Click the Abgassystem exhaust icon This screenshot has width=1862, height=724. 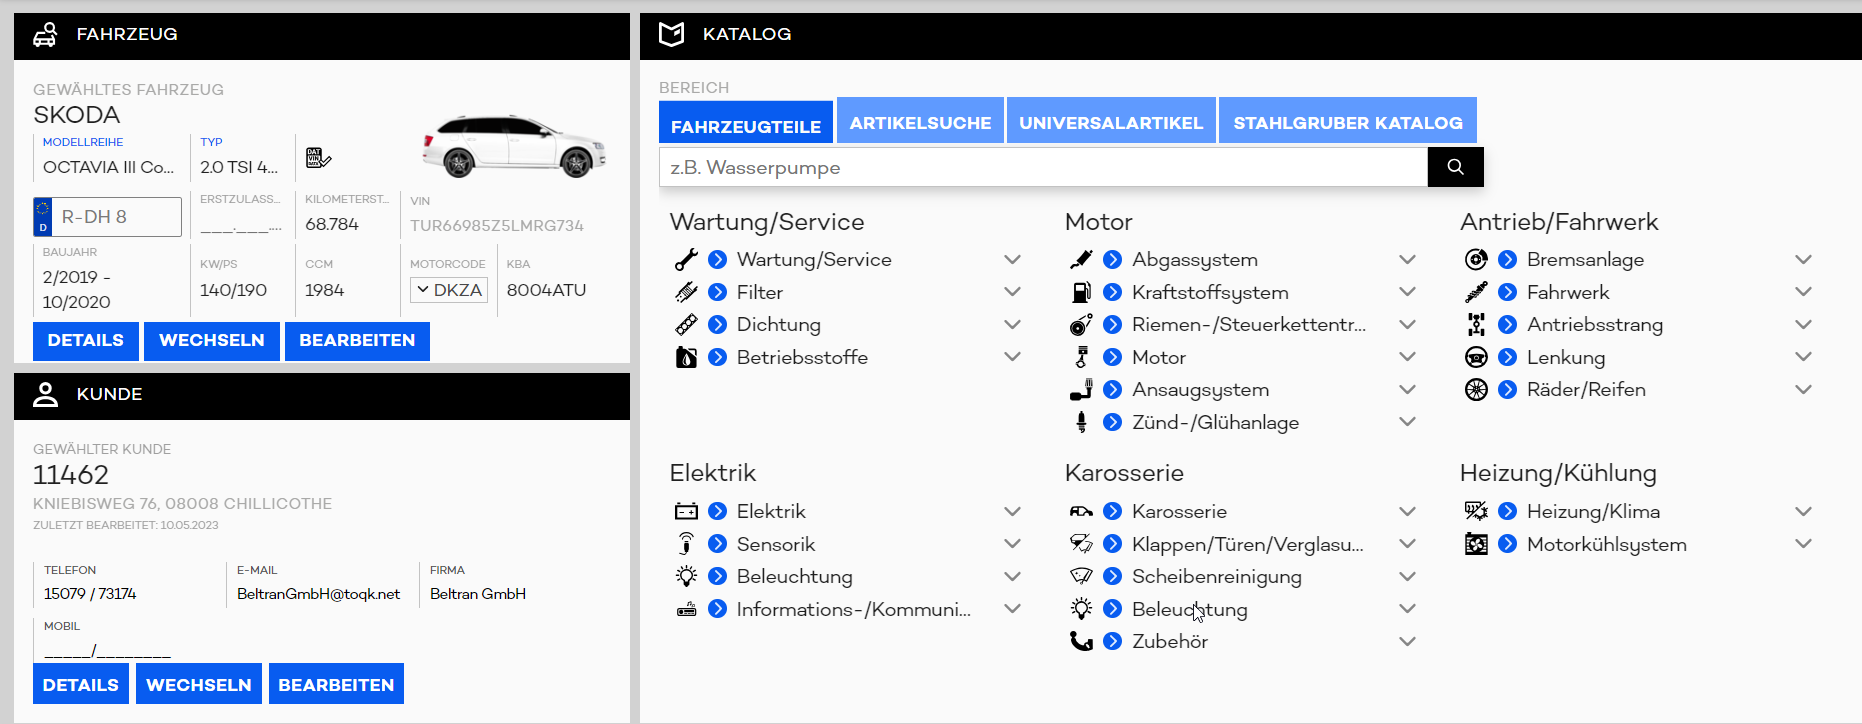1081,260
